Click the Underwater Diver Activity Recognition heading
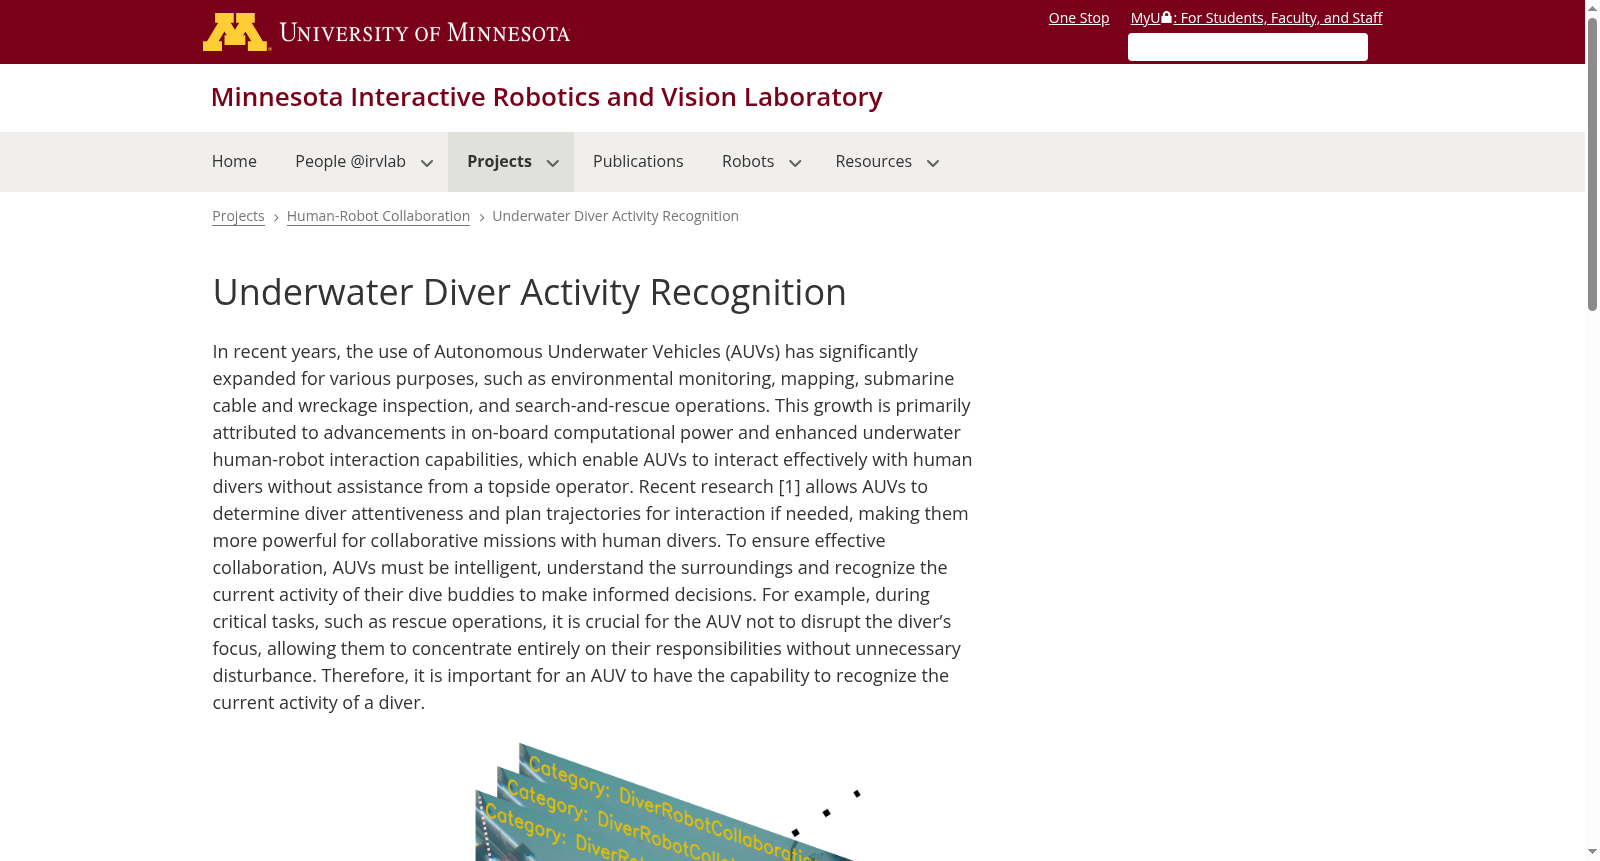1600x861 pixels. pos(529,292)
